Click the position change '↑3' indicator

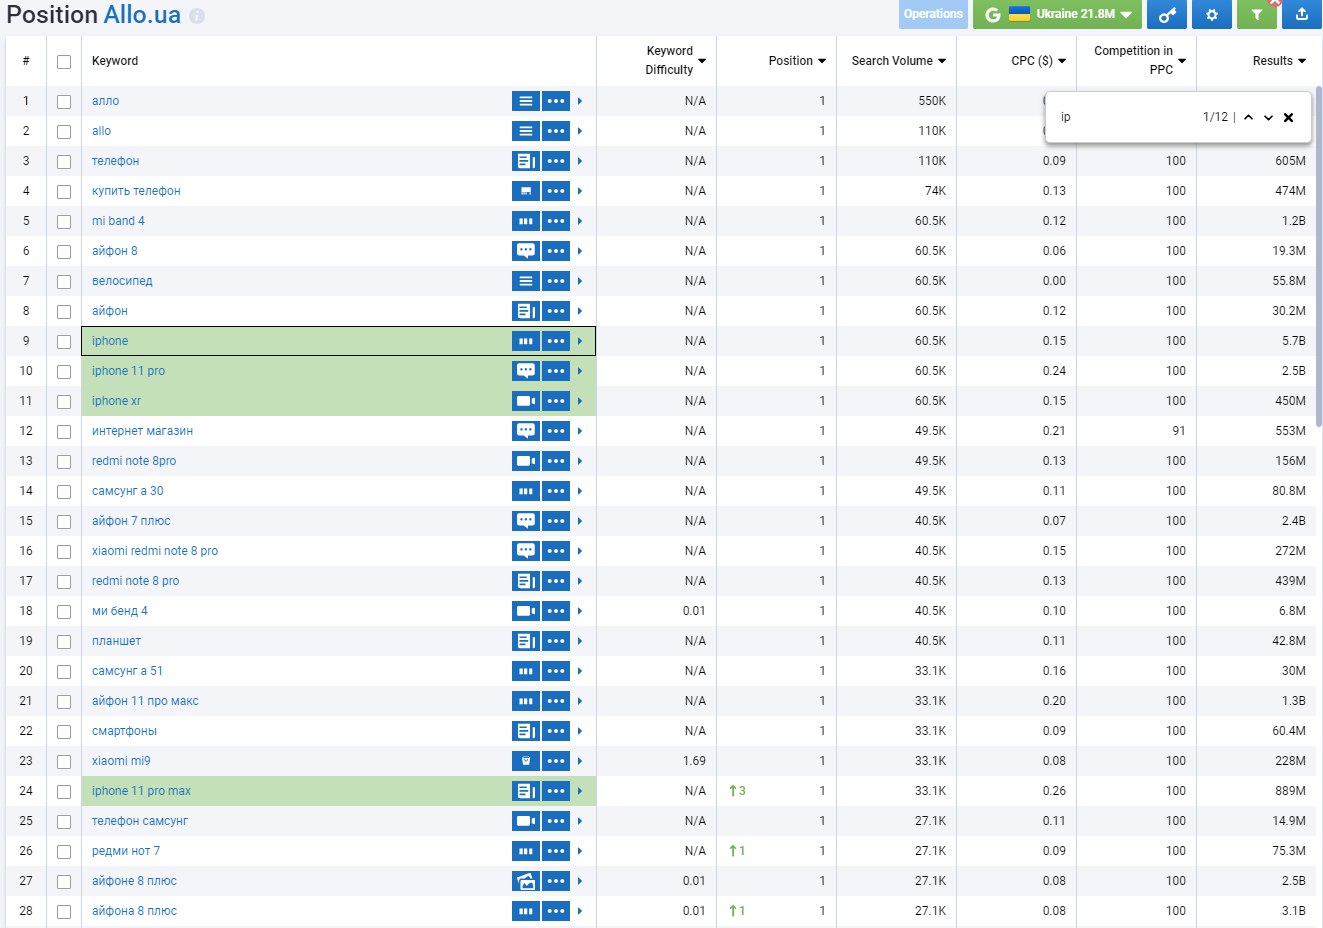point(738,791)
